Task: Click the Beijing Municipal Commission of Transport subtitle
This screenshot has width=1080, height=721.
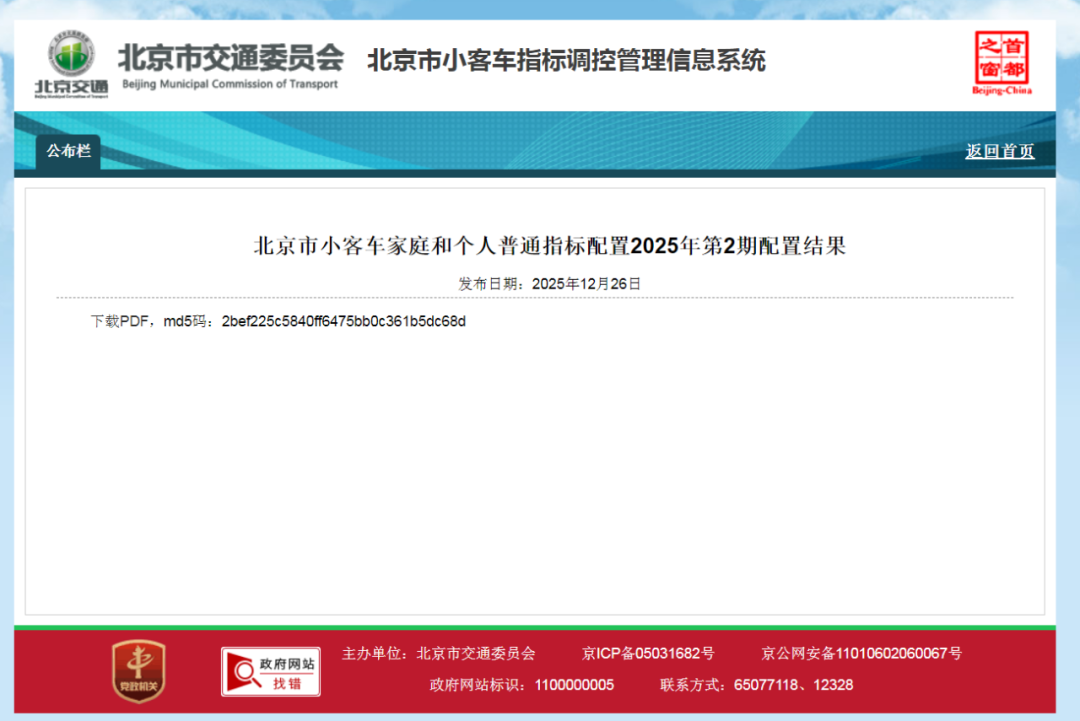Action: click(x=230, y=85)
